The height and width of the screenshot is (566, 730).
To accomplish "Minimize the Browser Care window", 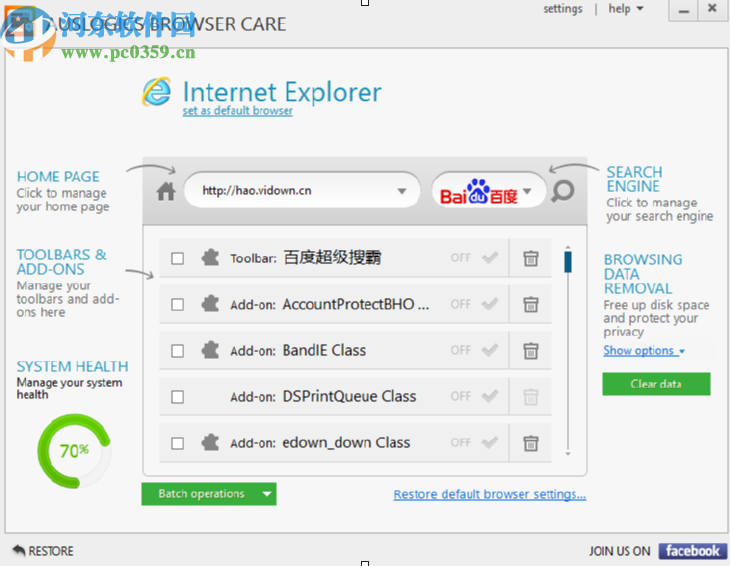I will (x=683, y=10).
